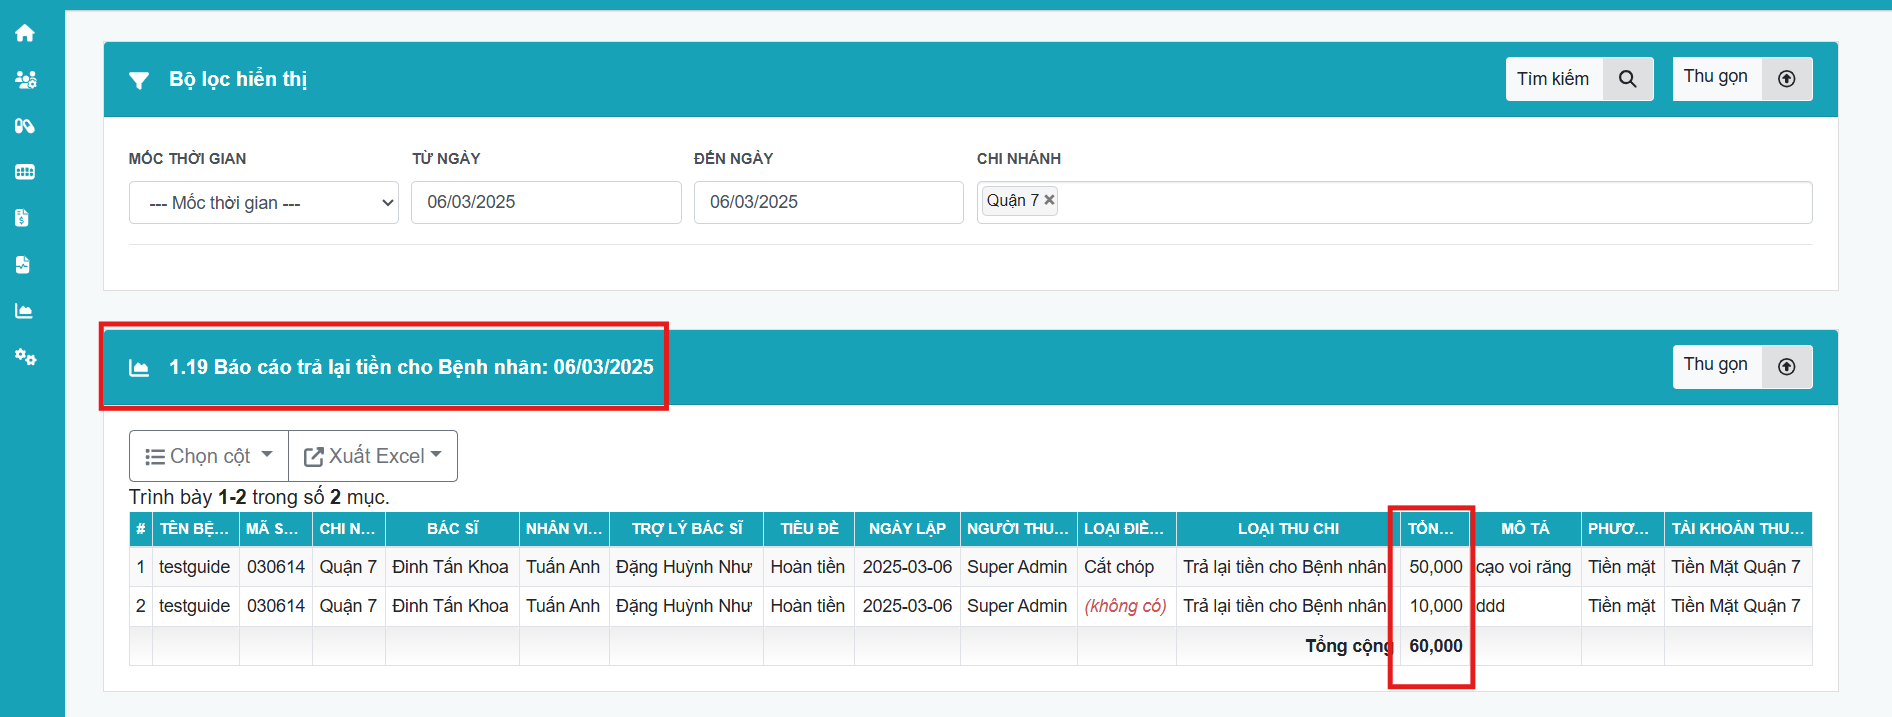Click the magnifier icon next to Tìm kiếm
Image resolution: width=1892 pixels, height=717 pixels.
click(x=1627, y=79)
